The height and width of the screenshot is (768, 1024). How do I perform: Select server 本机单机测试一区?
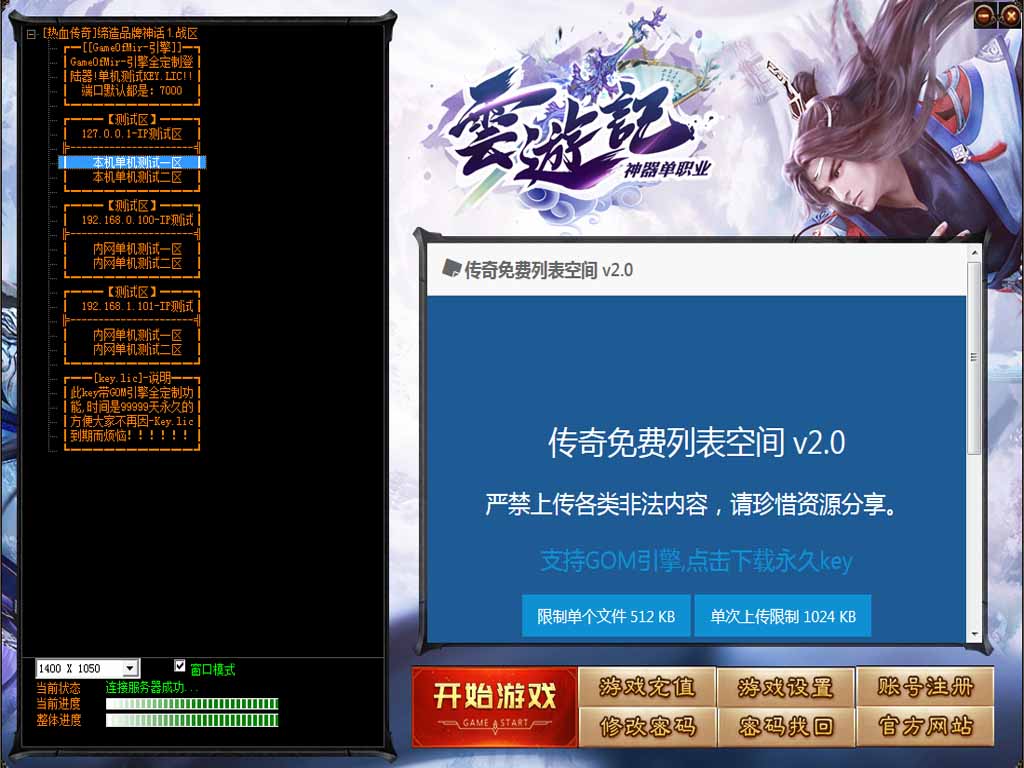click(x=137, y=162)
